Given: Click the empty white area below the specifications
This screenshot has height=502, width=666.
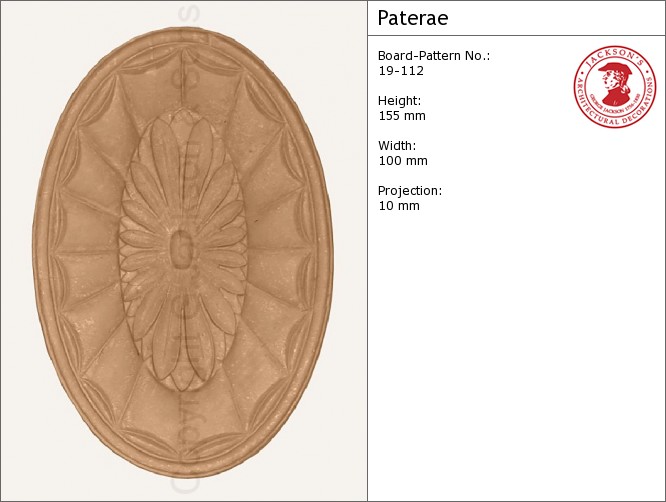Looking at the screenshot, I should (x=515, y=370).
